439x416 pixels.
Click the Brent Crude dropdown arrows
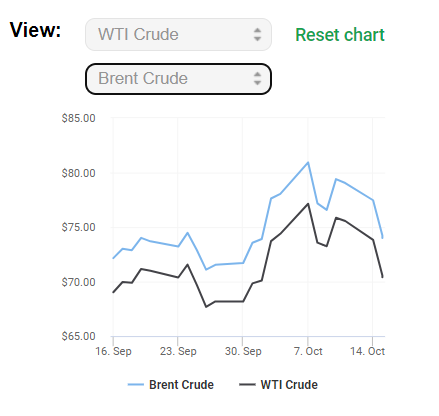257,79
